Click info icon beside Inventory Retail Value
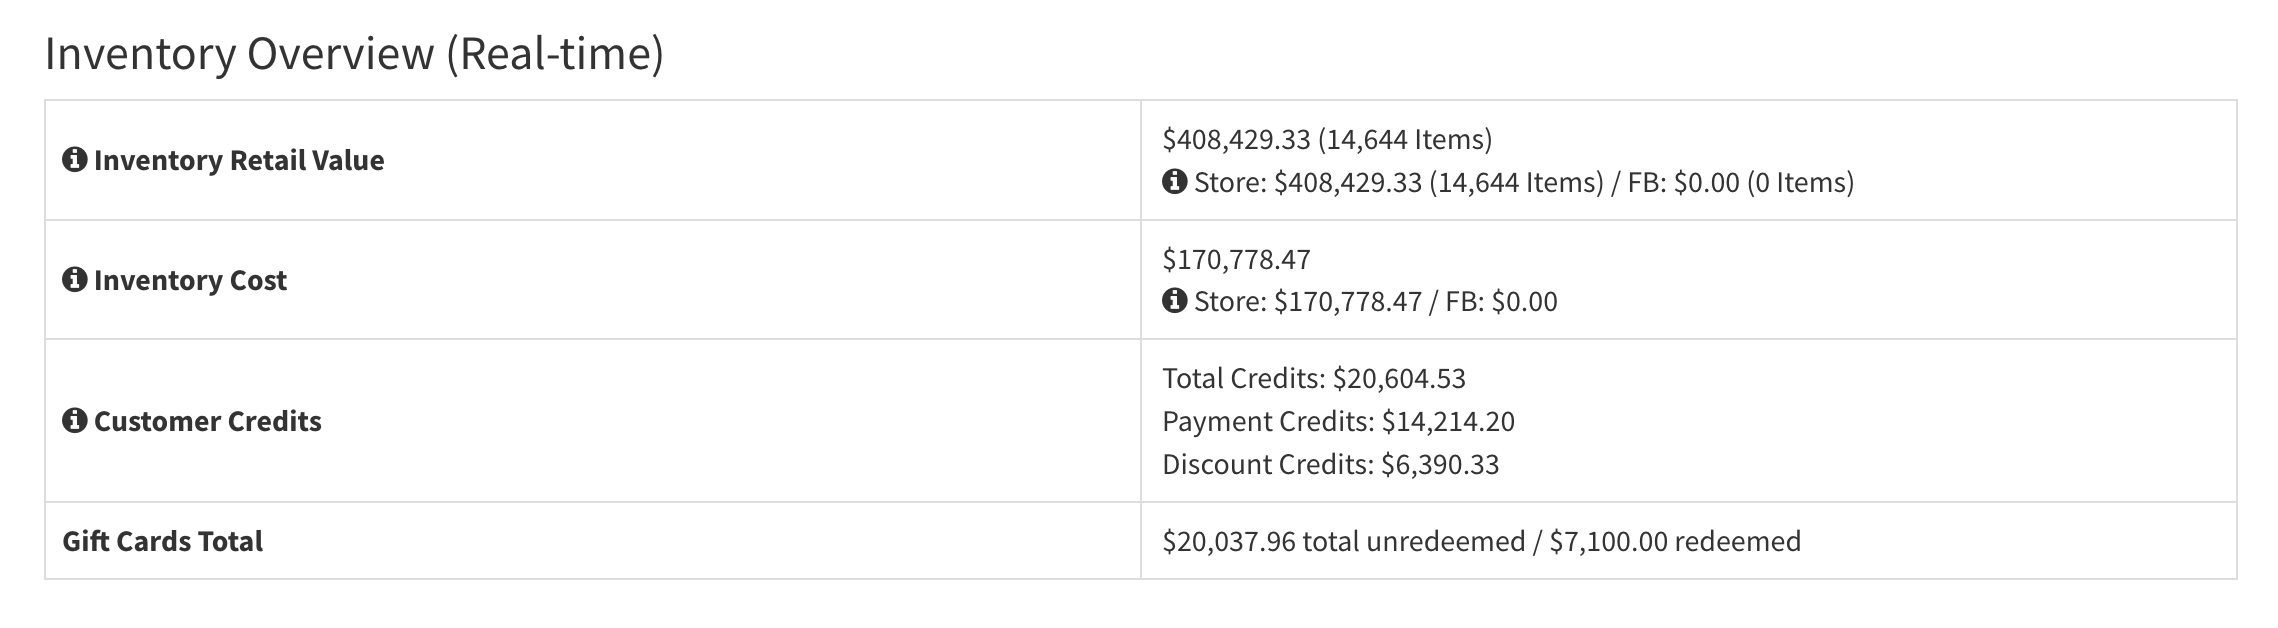Image resolution: width=2278 pixels, height=628 pixels. pyautogui.click(x=74, y=160)
